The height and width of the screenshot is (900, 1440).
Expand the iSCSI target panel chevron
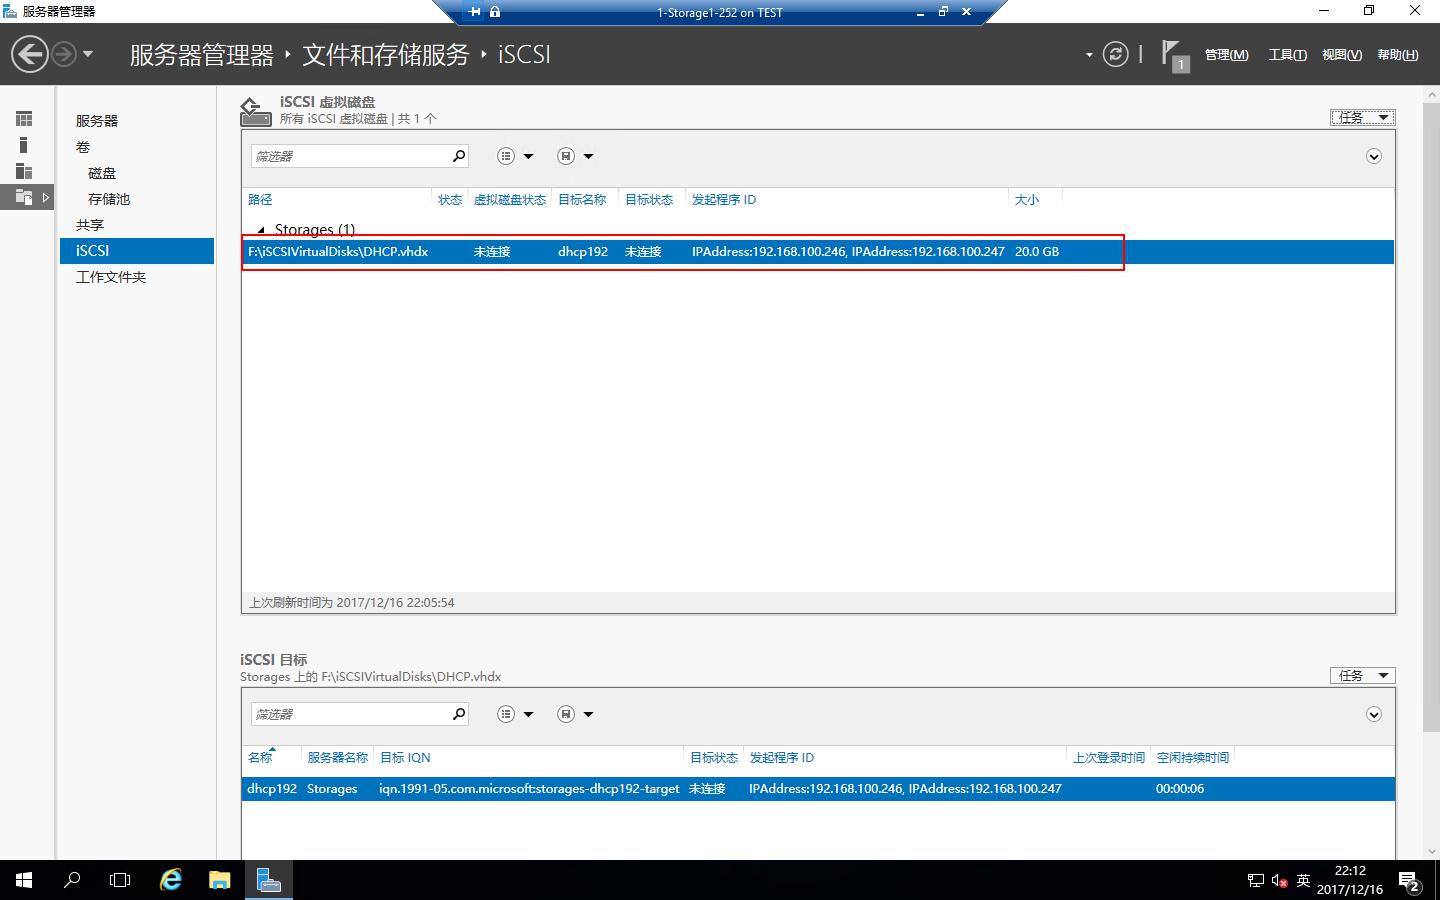pyautogui.click(x=1374, y=714)
